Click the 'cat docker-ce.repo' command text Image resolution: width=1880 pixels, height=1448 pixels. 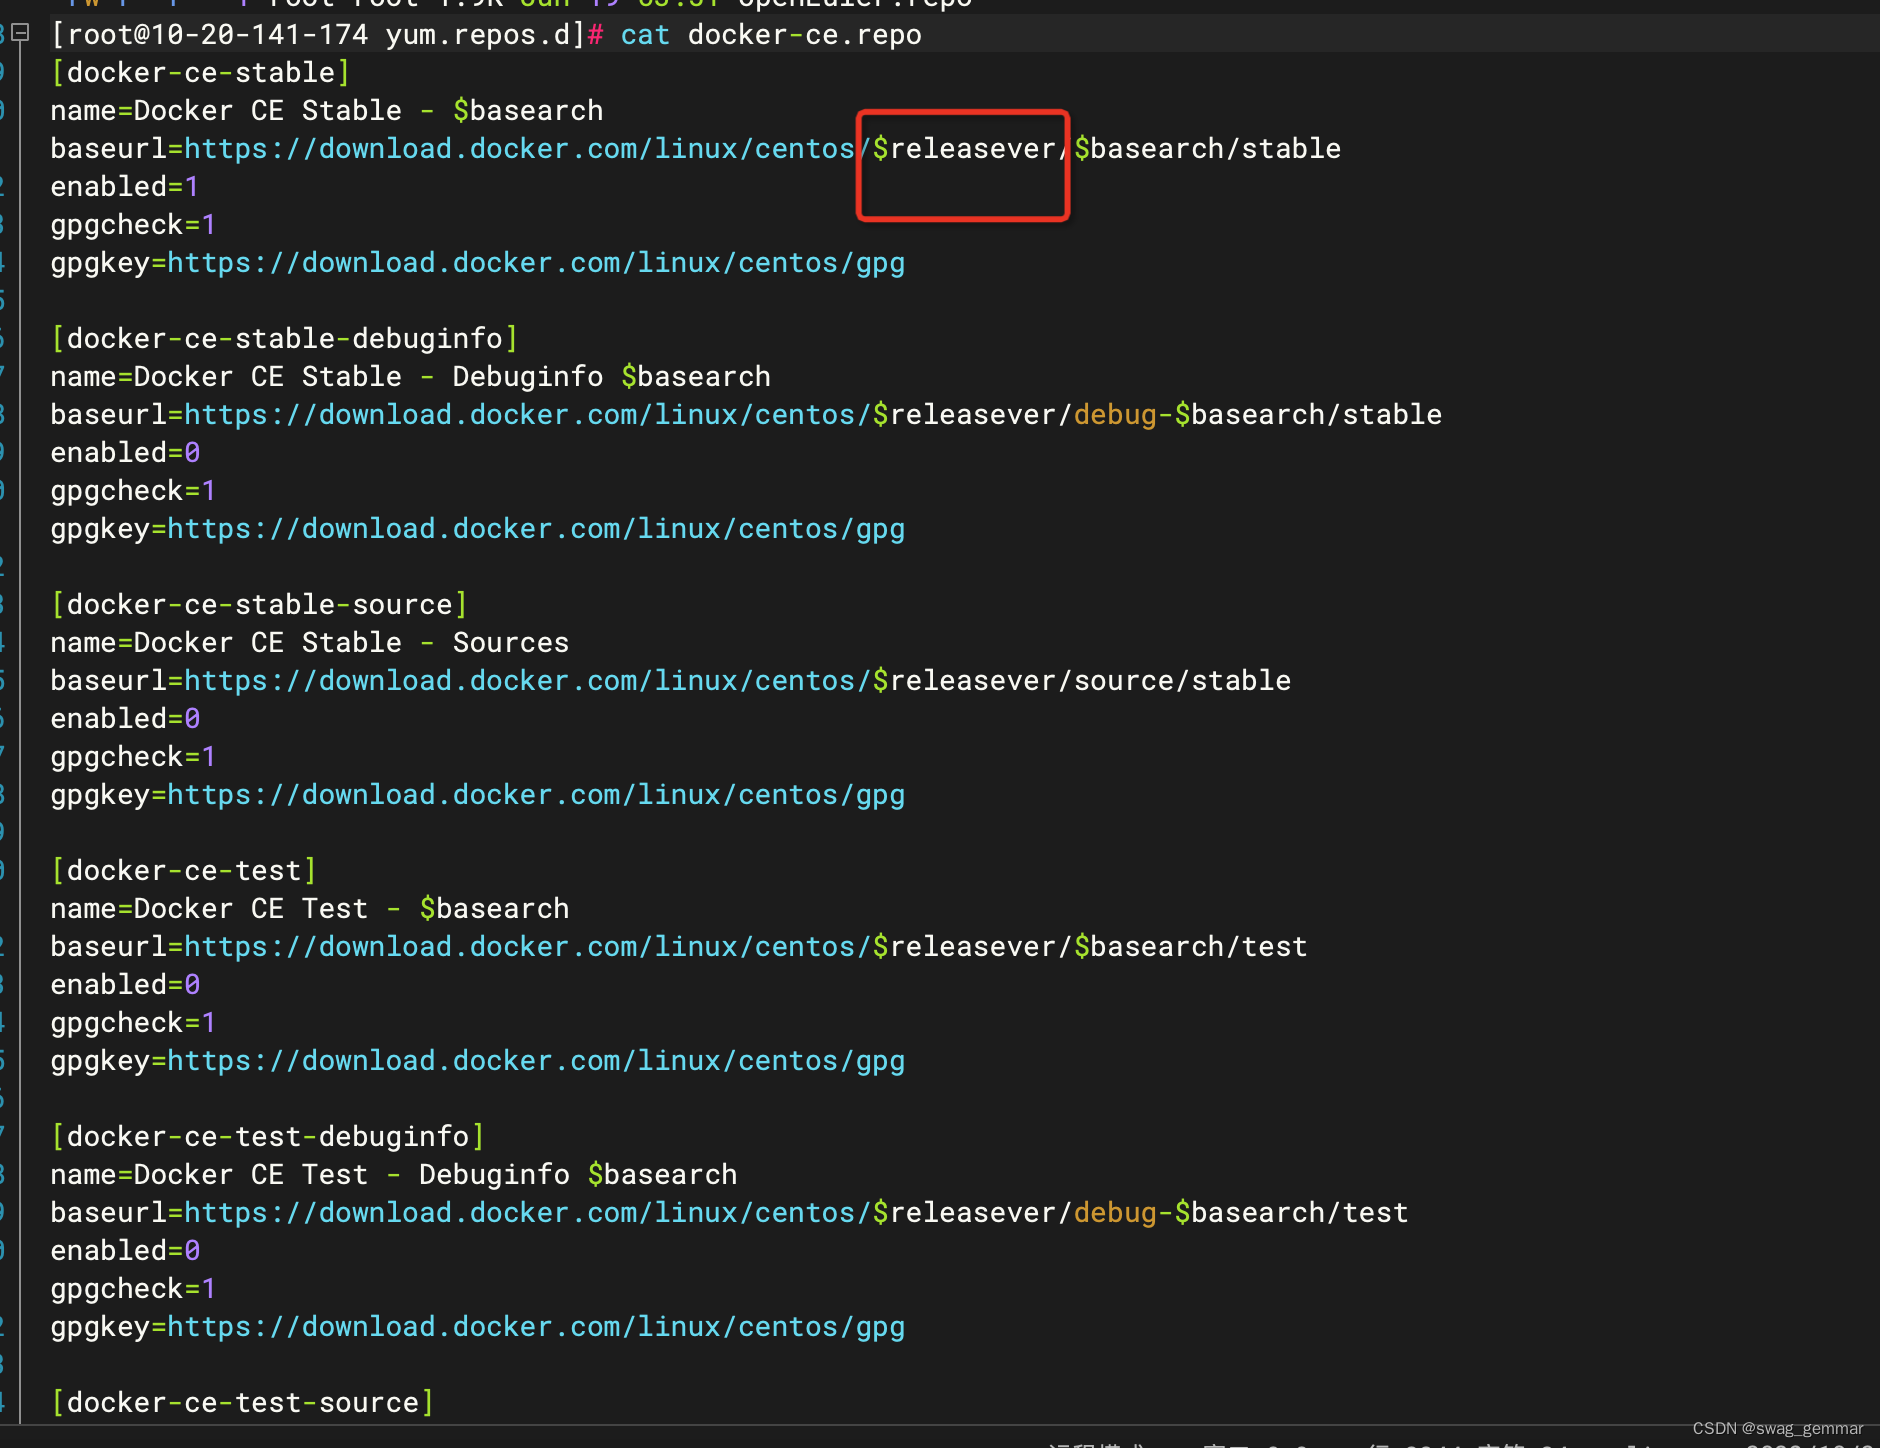pyautogui.click(x=771, y=35)
